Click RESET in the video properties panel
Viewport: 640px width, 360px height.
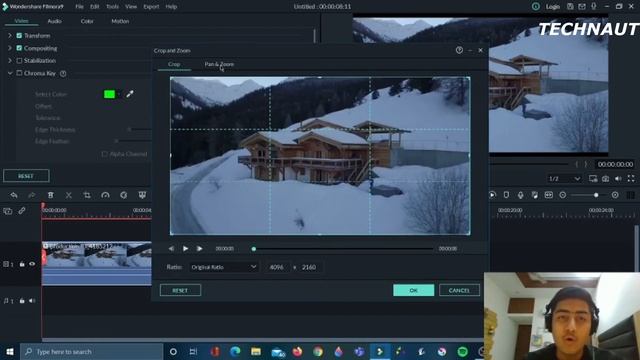pyautogui.click(x=26, y=176)
